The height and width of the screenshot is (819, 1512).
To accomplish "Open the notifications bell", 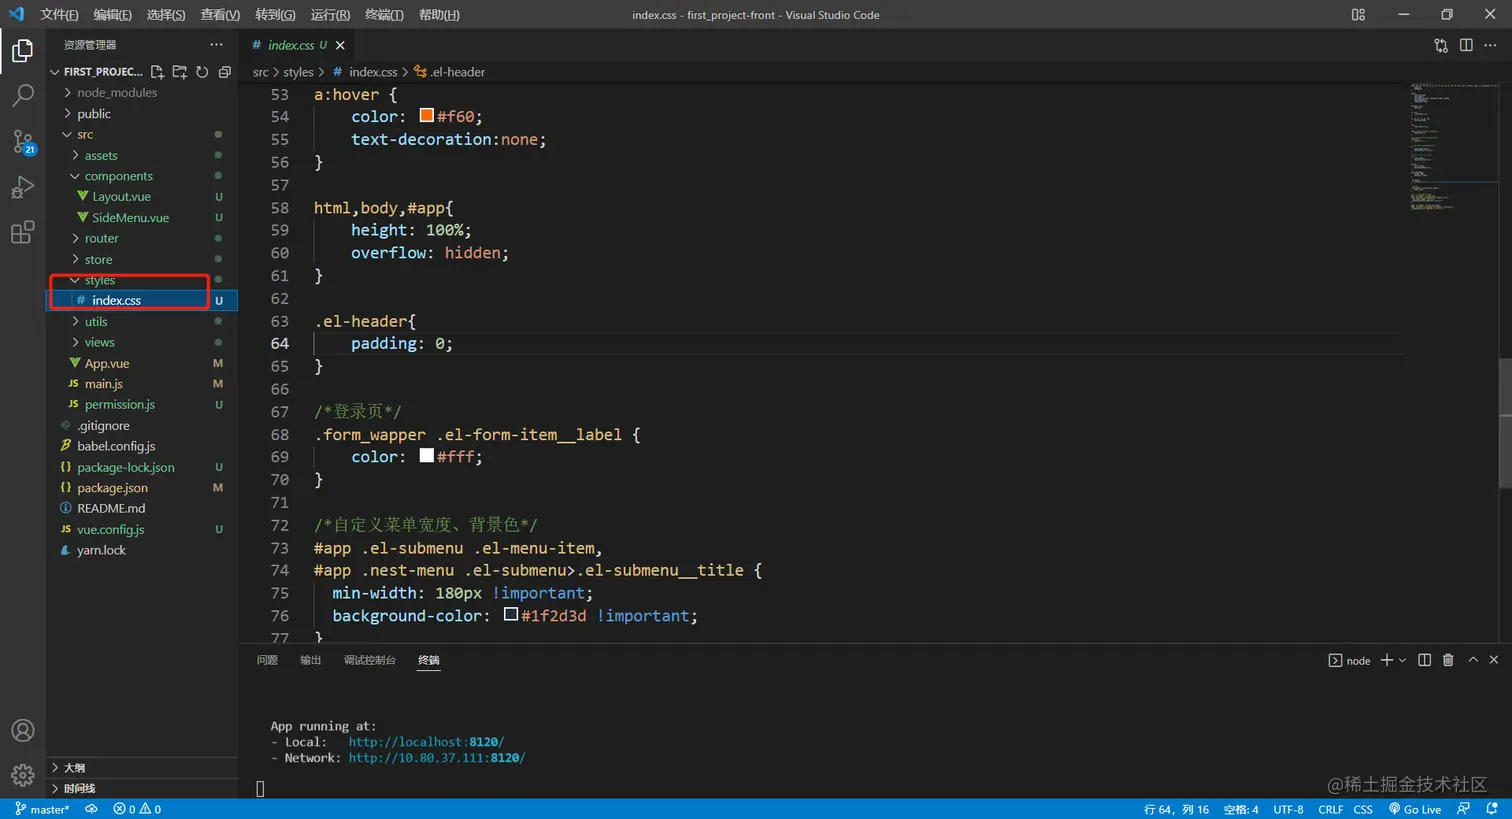I will pos(1492,809).
